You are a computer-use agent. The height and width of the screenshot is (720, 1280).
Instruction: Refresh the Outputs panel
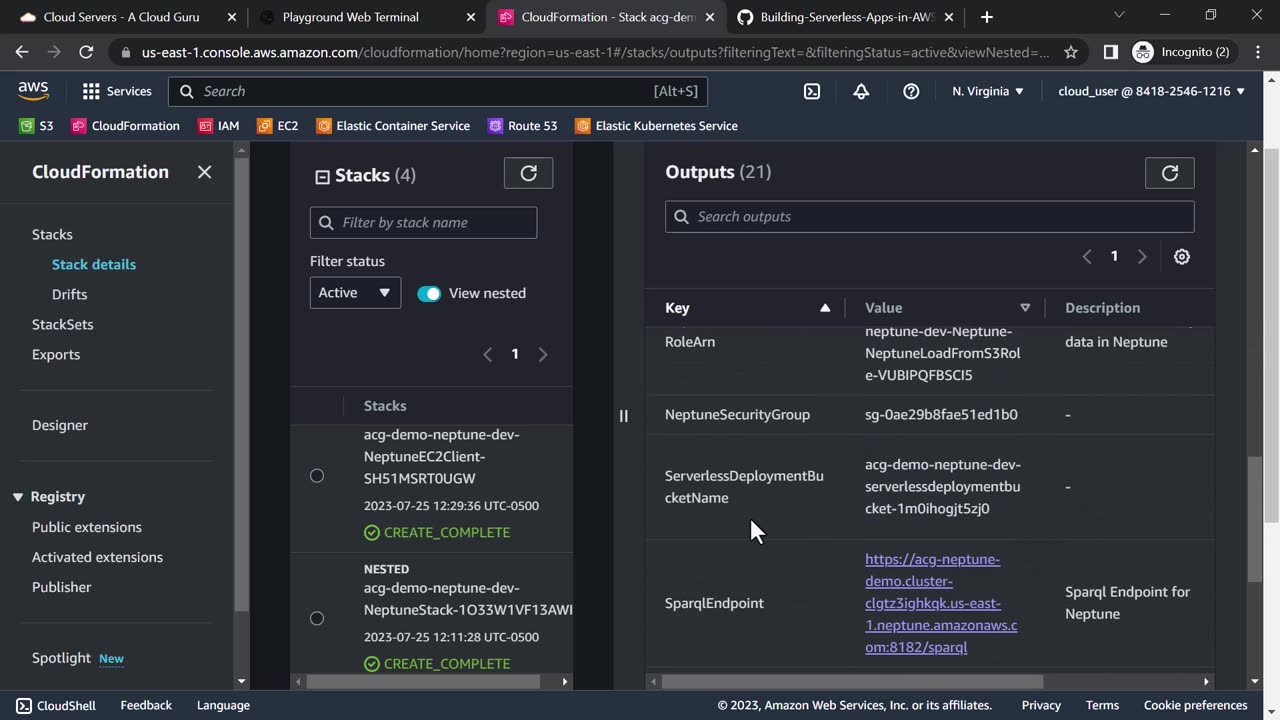(x=1169, y=173)
